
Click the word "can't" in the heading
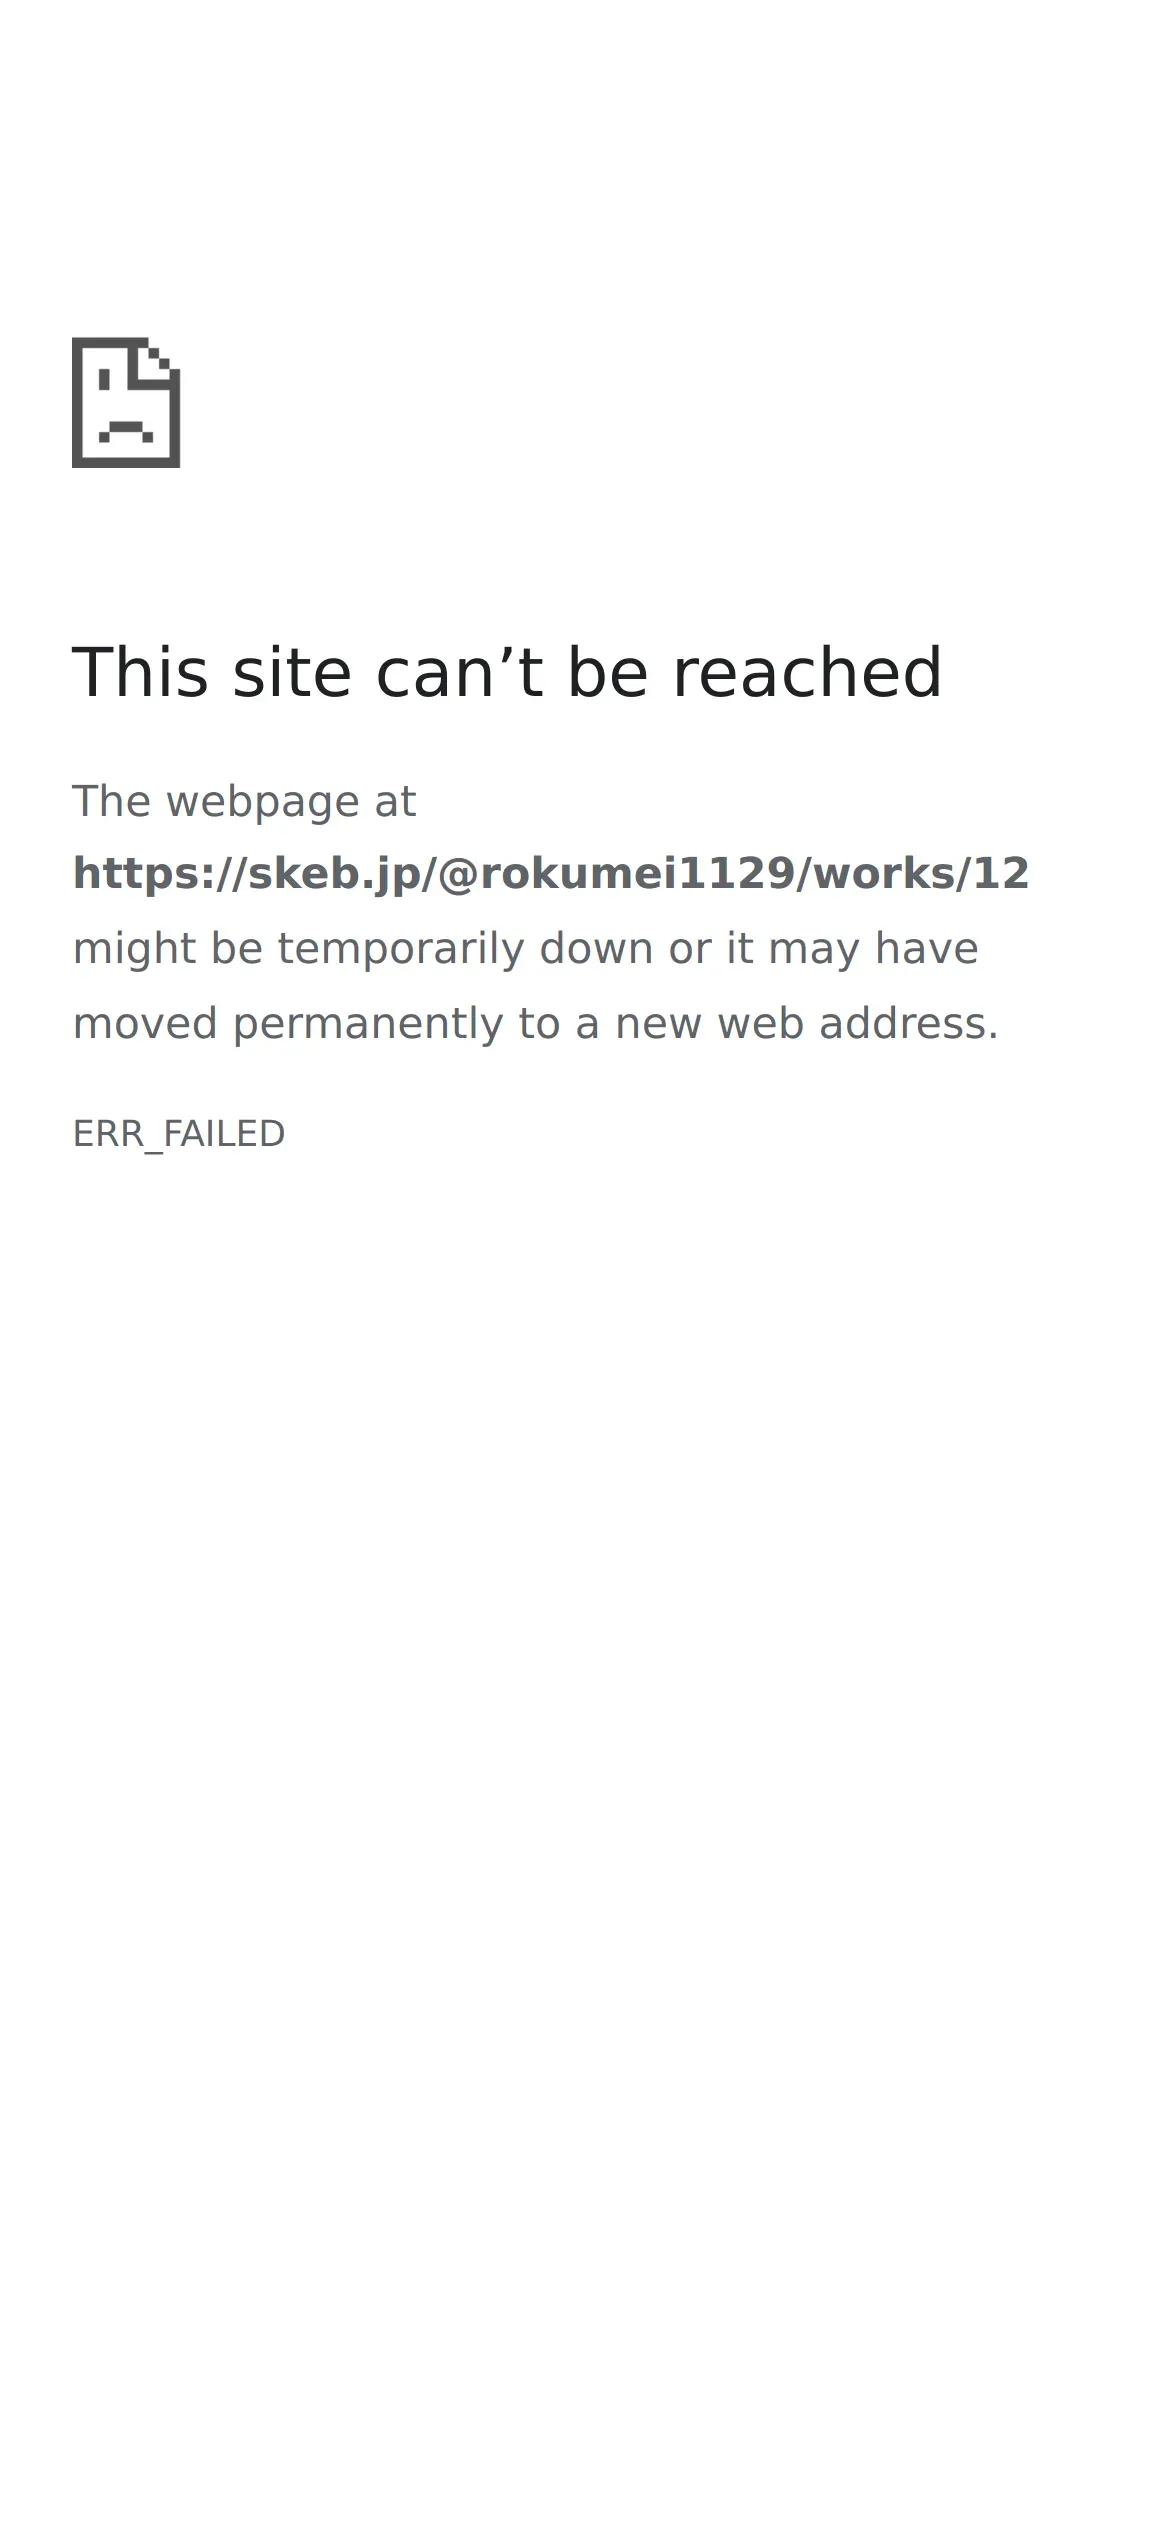(x=459, y=672)
